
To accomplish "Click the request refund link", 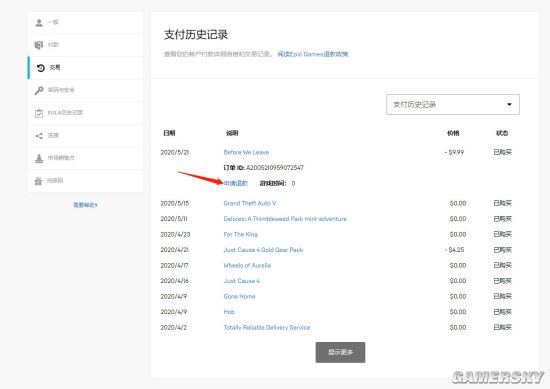I will click(x=236, y=183).
